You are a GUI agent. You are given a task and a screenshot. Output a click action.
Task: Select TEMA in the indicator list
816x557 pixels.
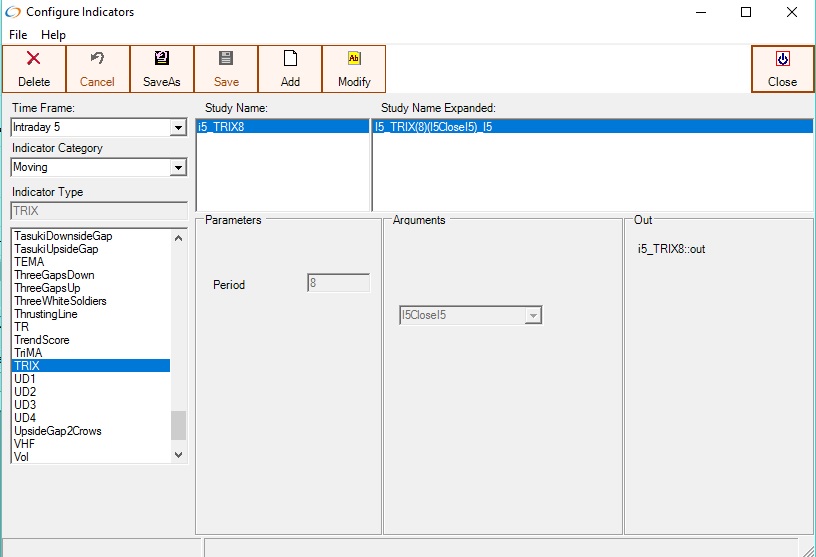pos(29,262)
